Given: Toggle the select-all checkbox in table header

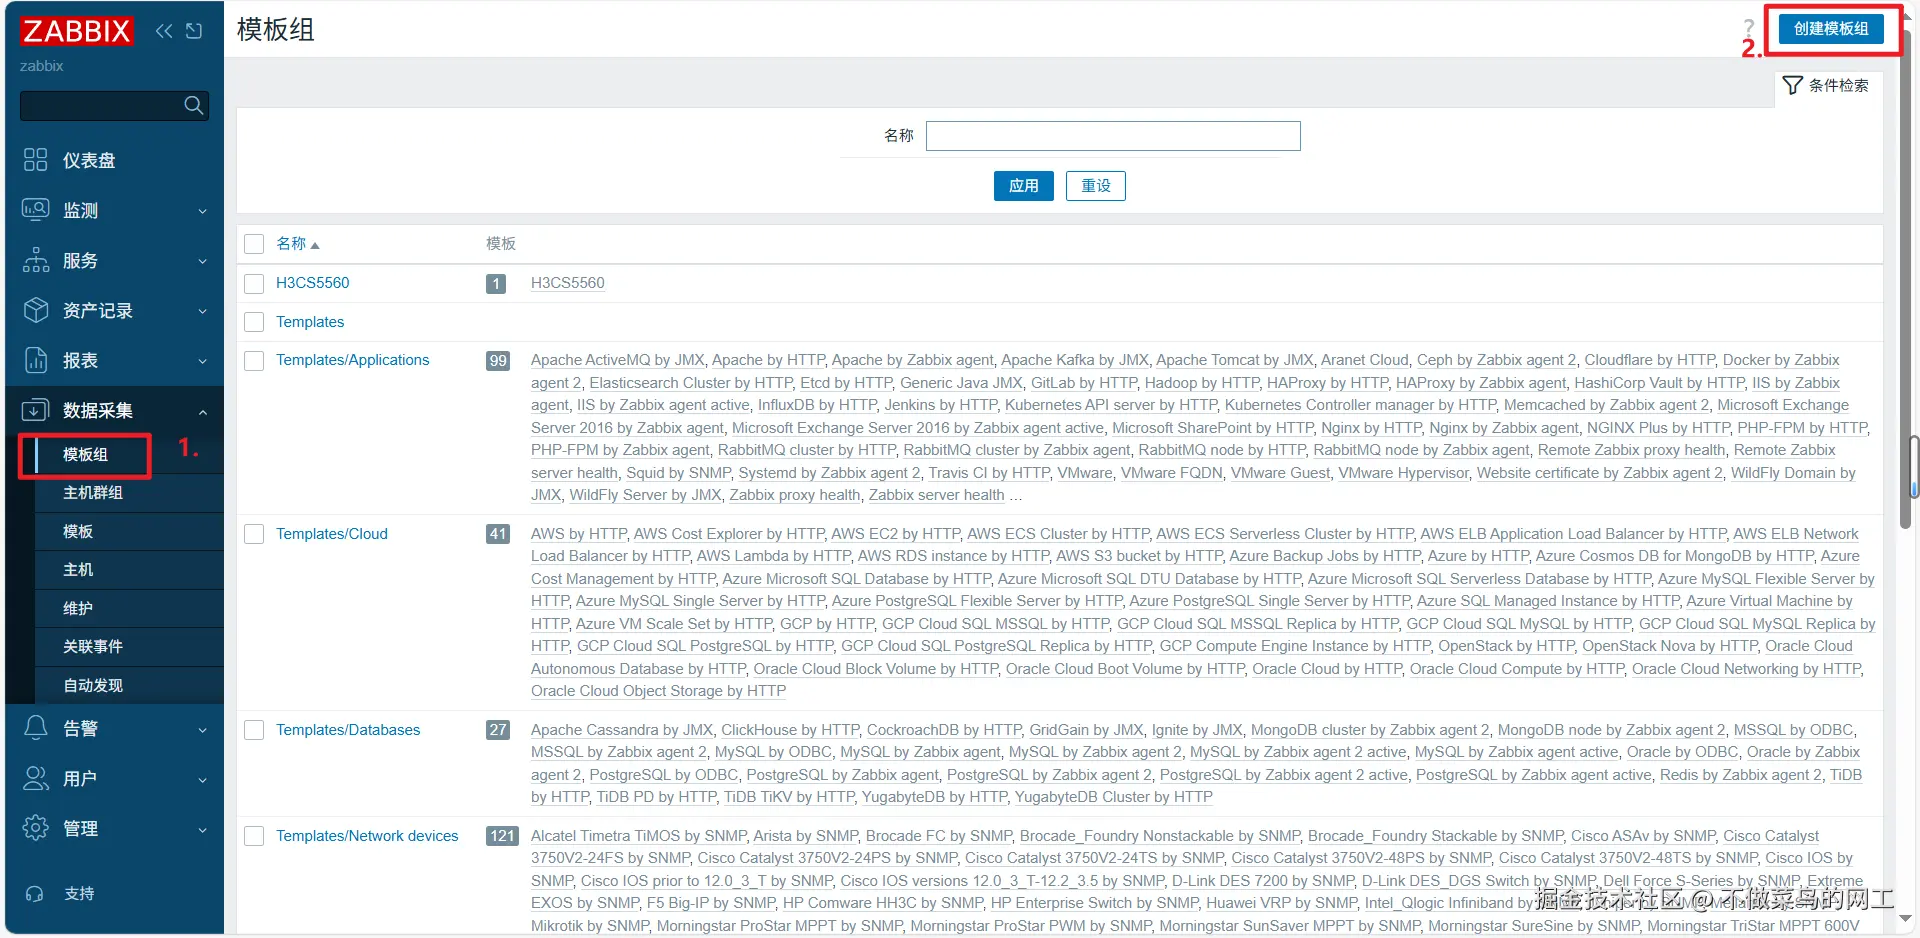Looking at the screenshot, I should tap(254, 244).
